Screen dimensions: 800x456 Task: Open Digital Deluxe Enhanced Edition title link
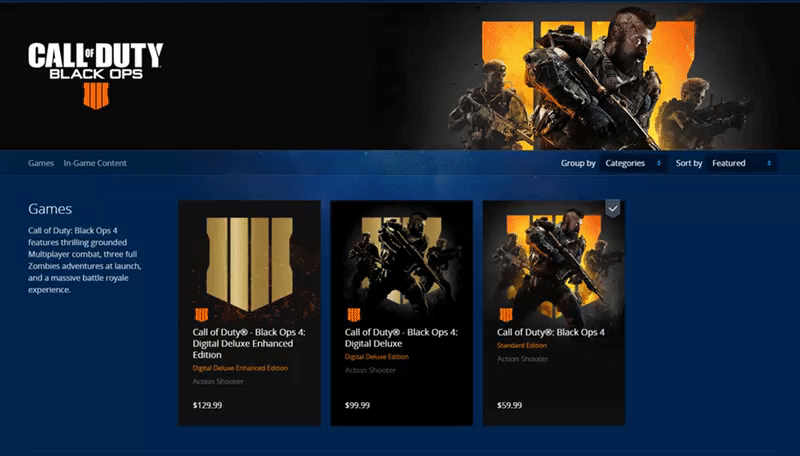point(249,343)
